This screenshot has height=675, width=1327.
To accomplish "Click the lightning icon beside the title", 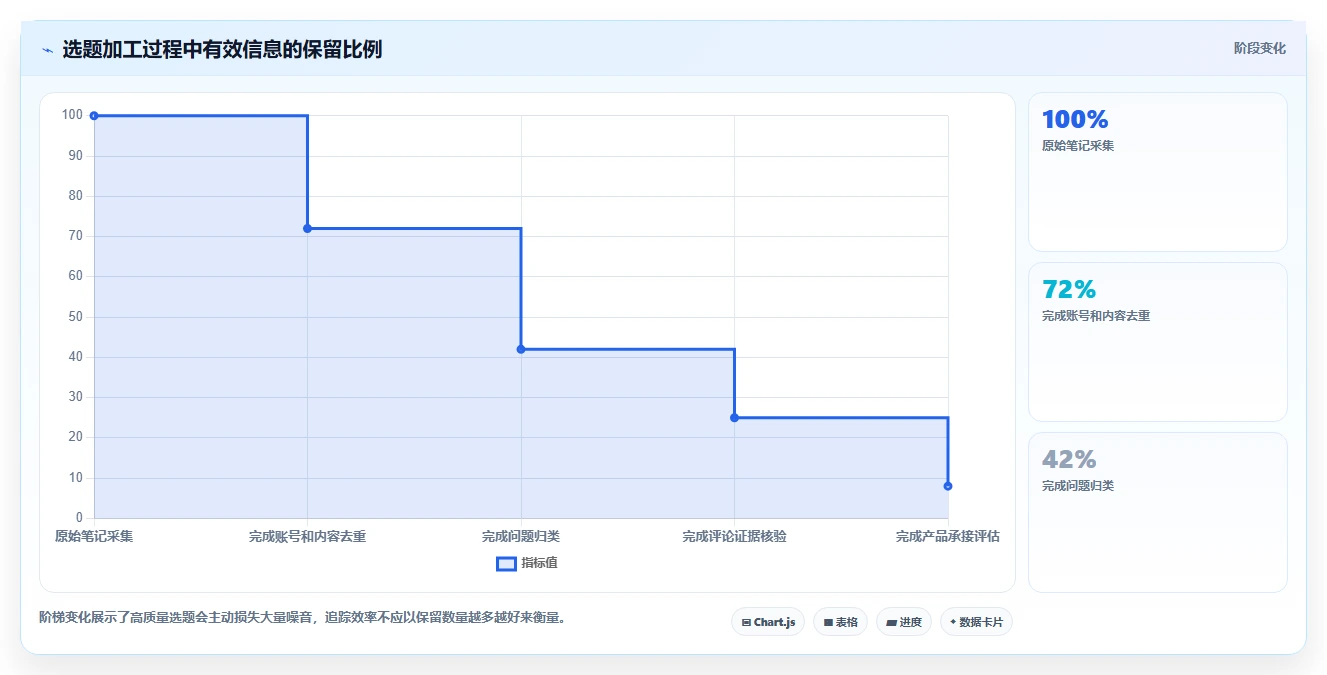I will [x=47, y=50].
